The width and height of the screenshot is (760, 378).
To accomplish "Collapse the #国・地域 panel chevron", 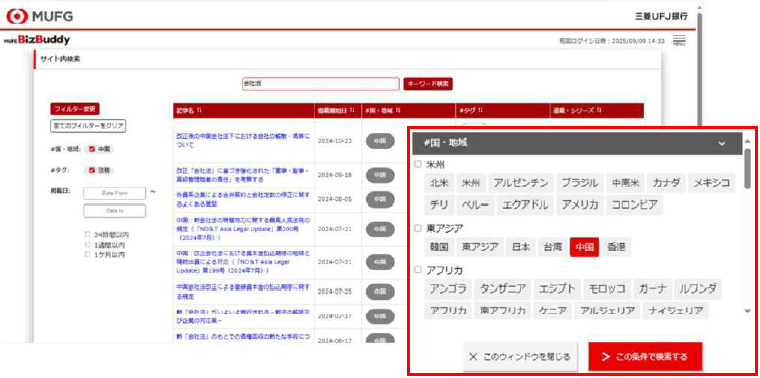I will [x=722, y=143].
